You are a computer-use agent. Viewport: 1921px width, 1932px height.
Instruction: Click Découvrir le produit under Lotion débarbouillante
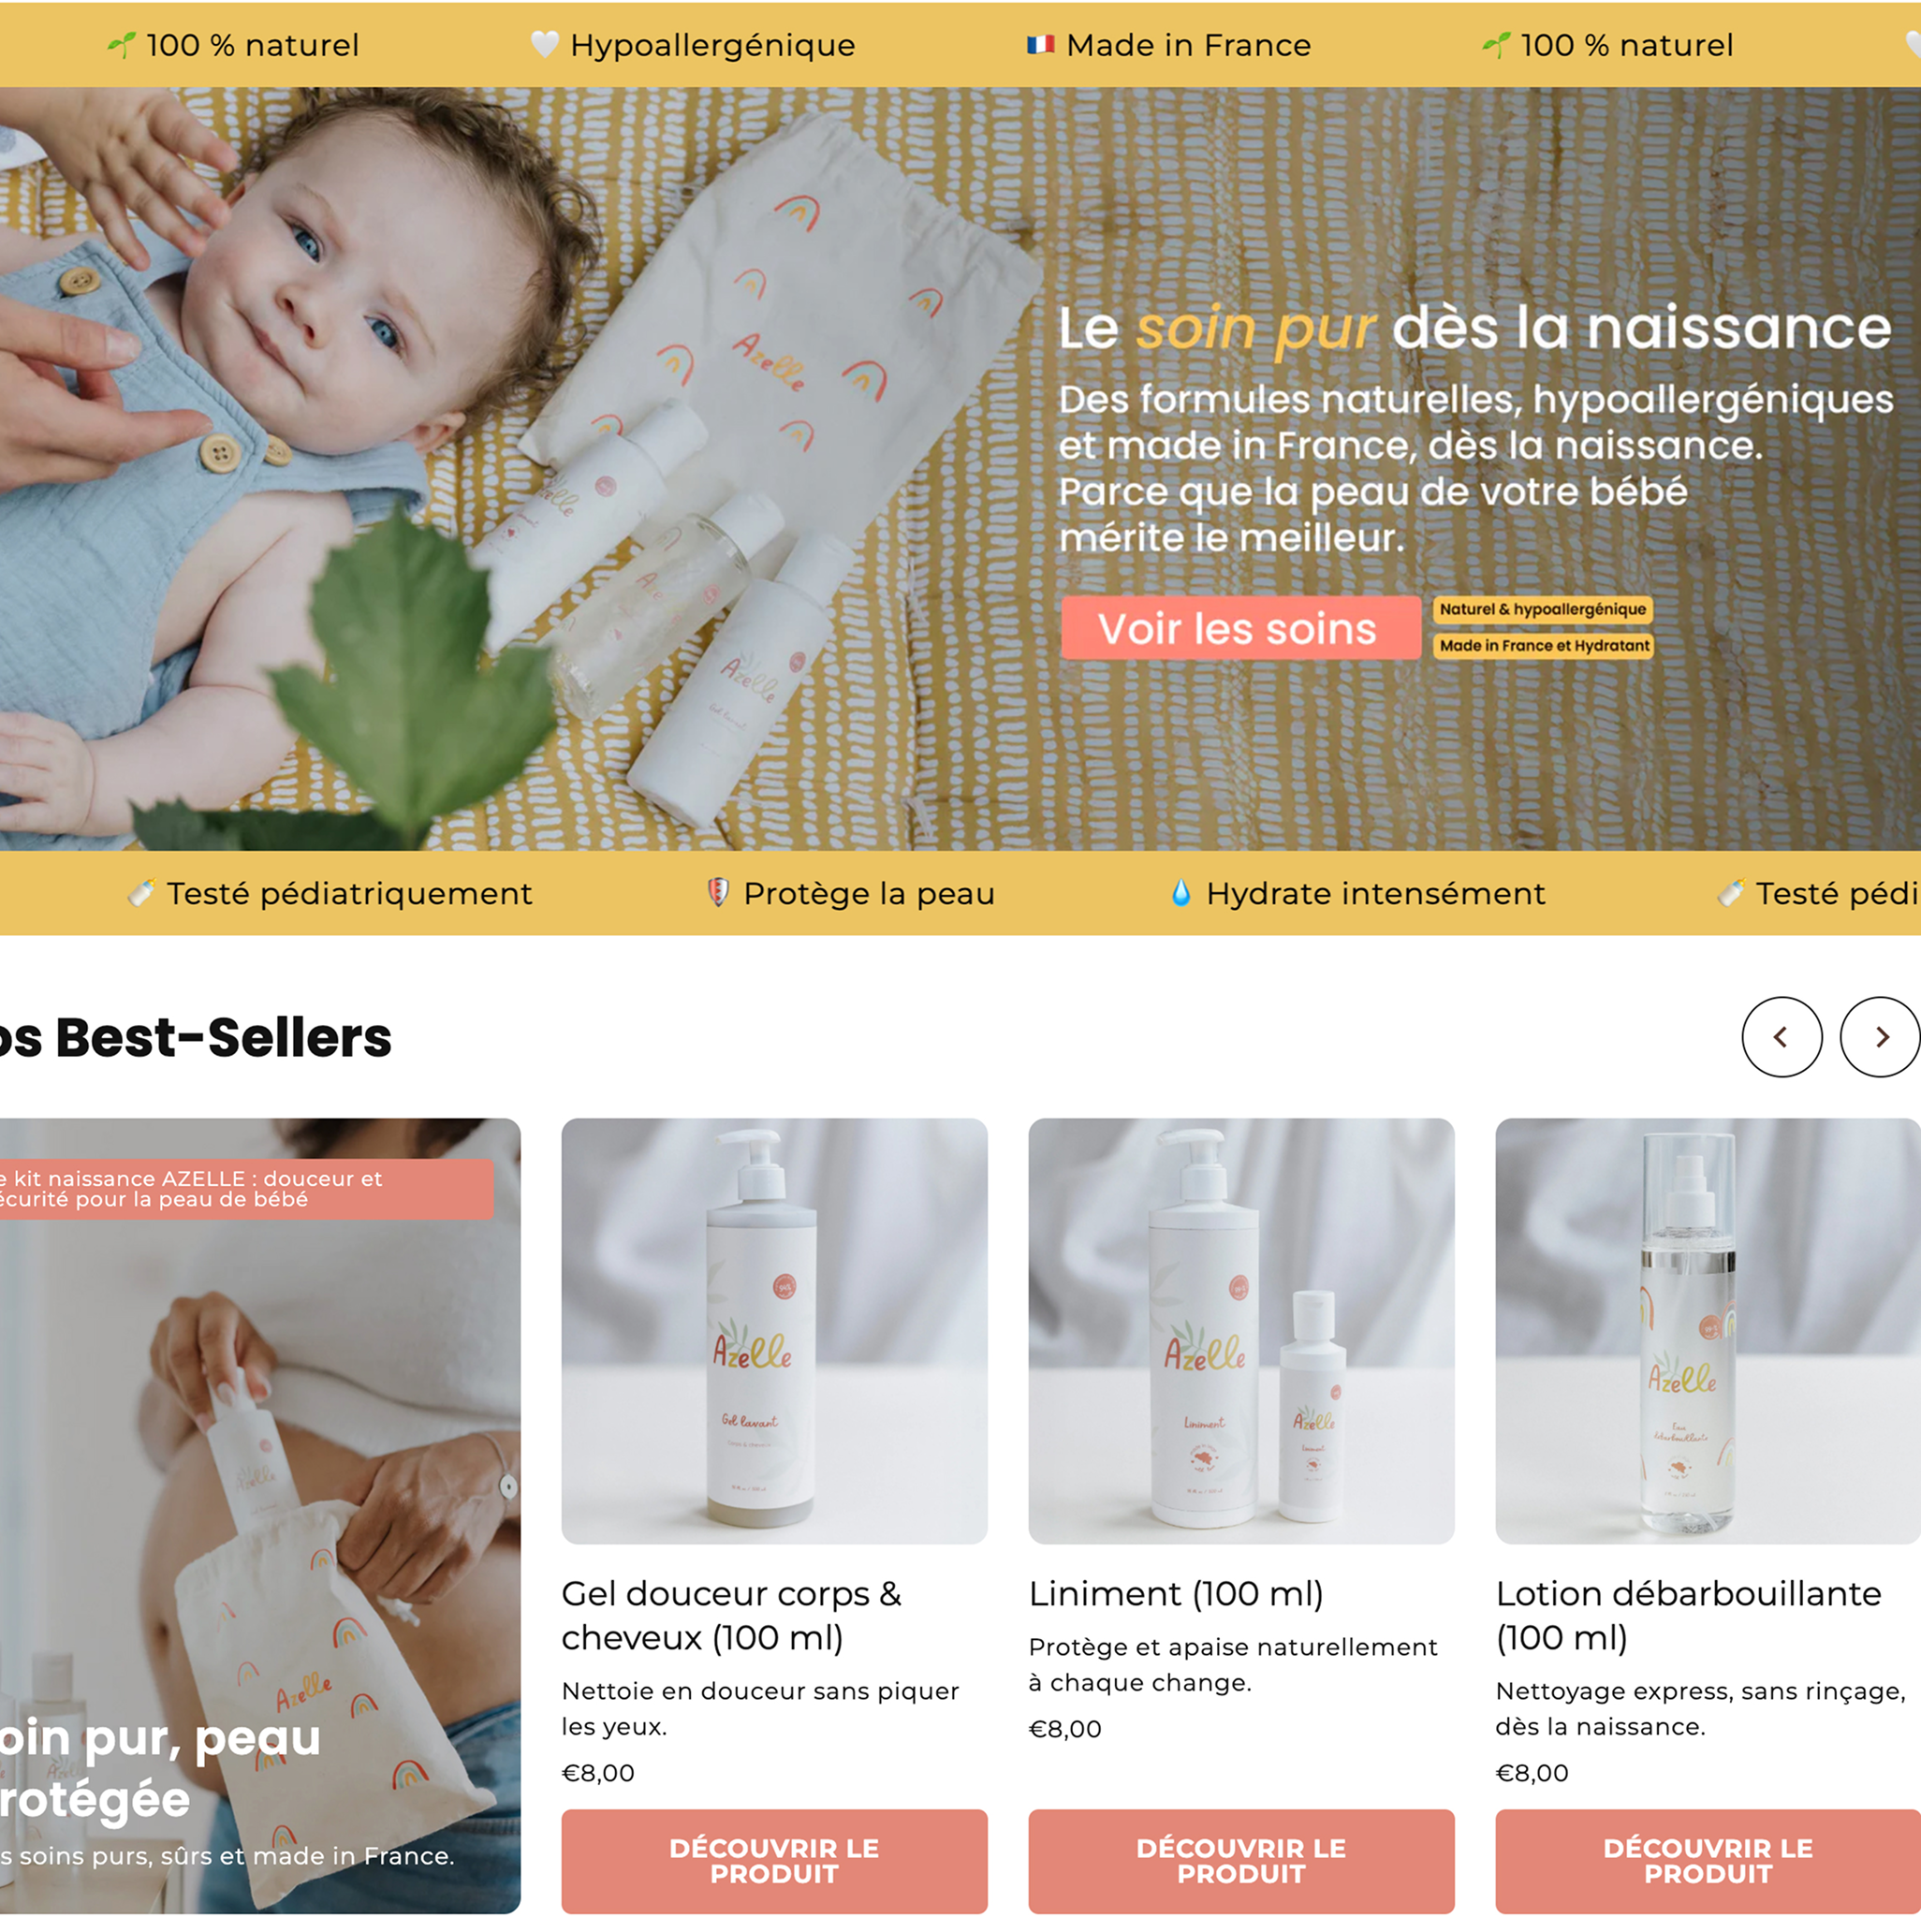coord(1708,1861)
